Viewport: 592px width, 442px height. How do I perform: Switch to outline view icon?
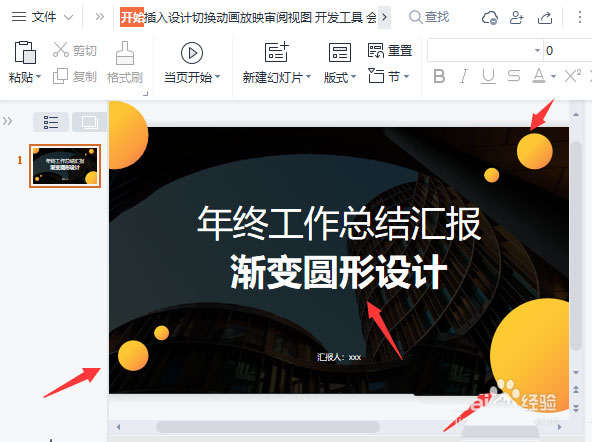click(51, 122)
